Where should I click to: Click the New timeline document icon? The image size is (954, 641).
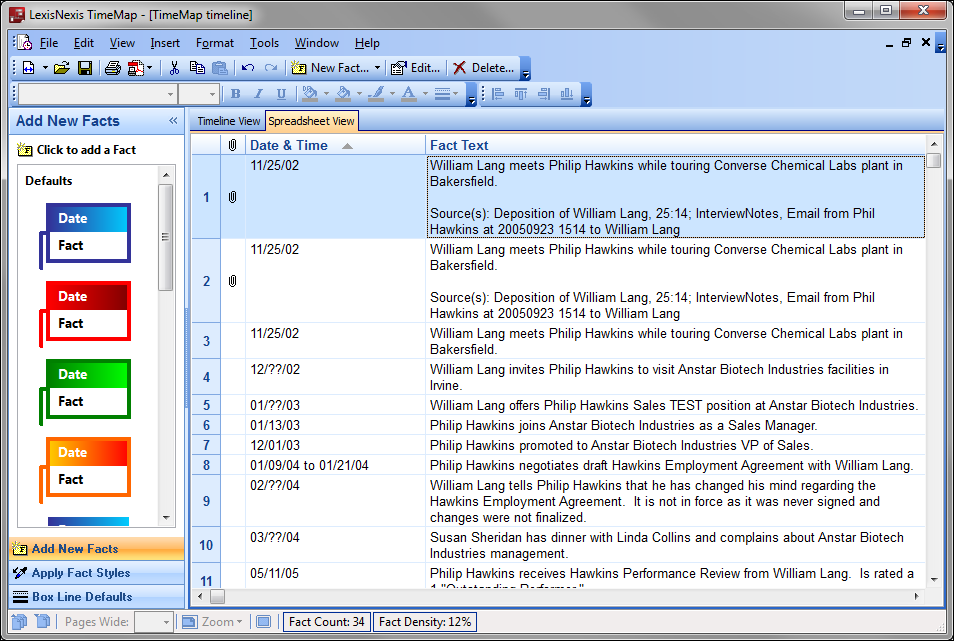(29, 68)
